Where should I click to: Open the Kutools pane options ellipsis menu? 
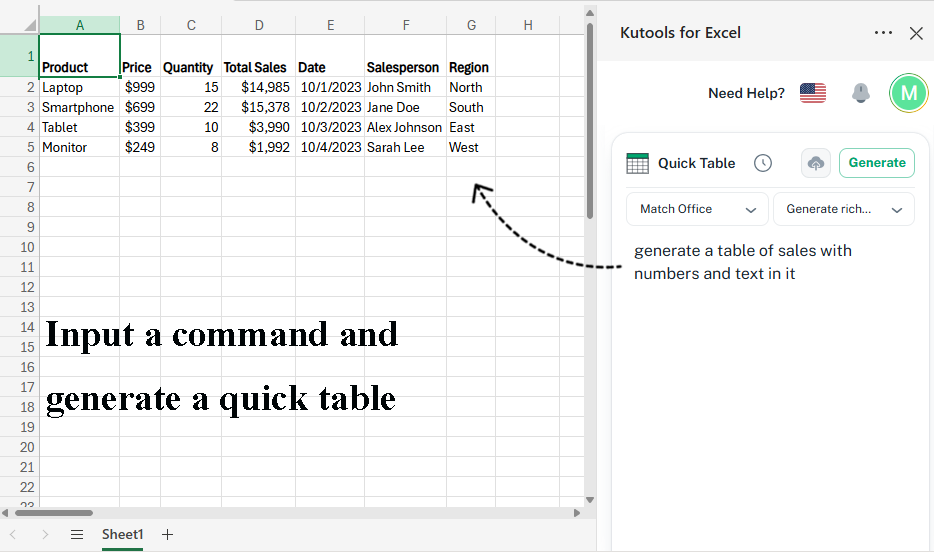(x=883, y=33)
